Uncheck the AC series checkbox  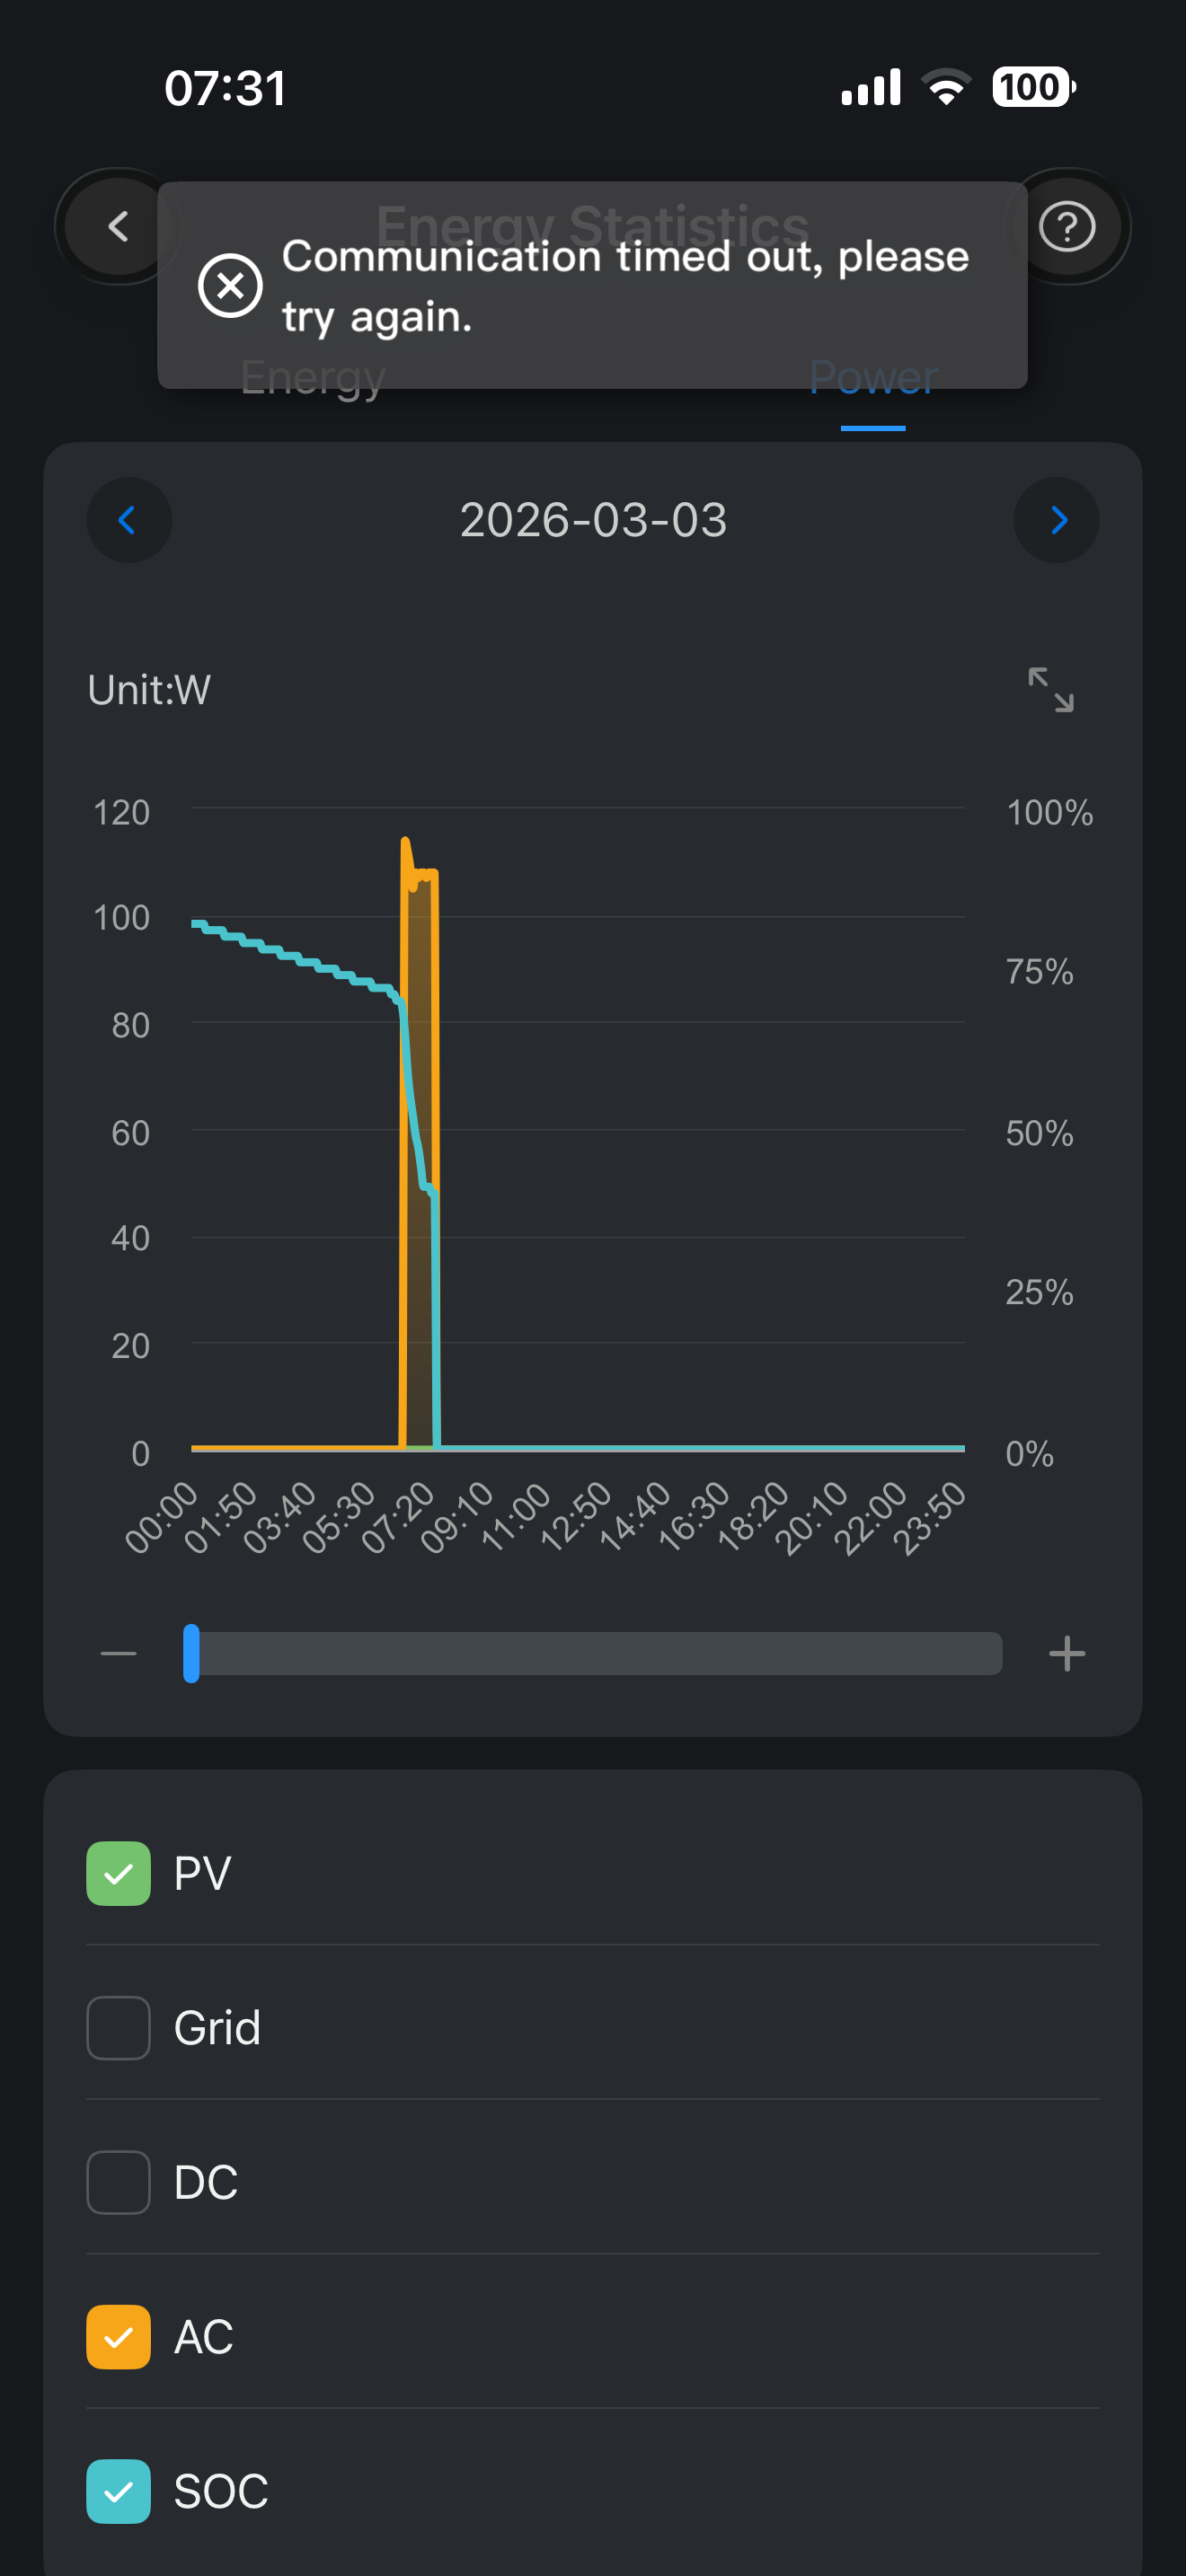point(118,2337)
